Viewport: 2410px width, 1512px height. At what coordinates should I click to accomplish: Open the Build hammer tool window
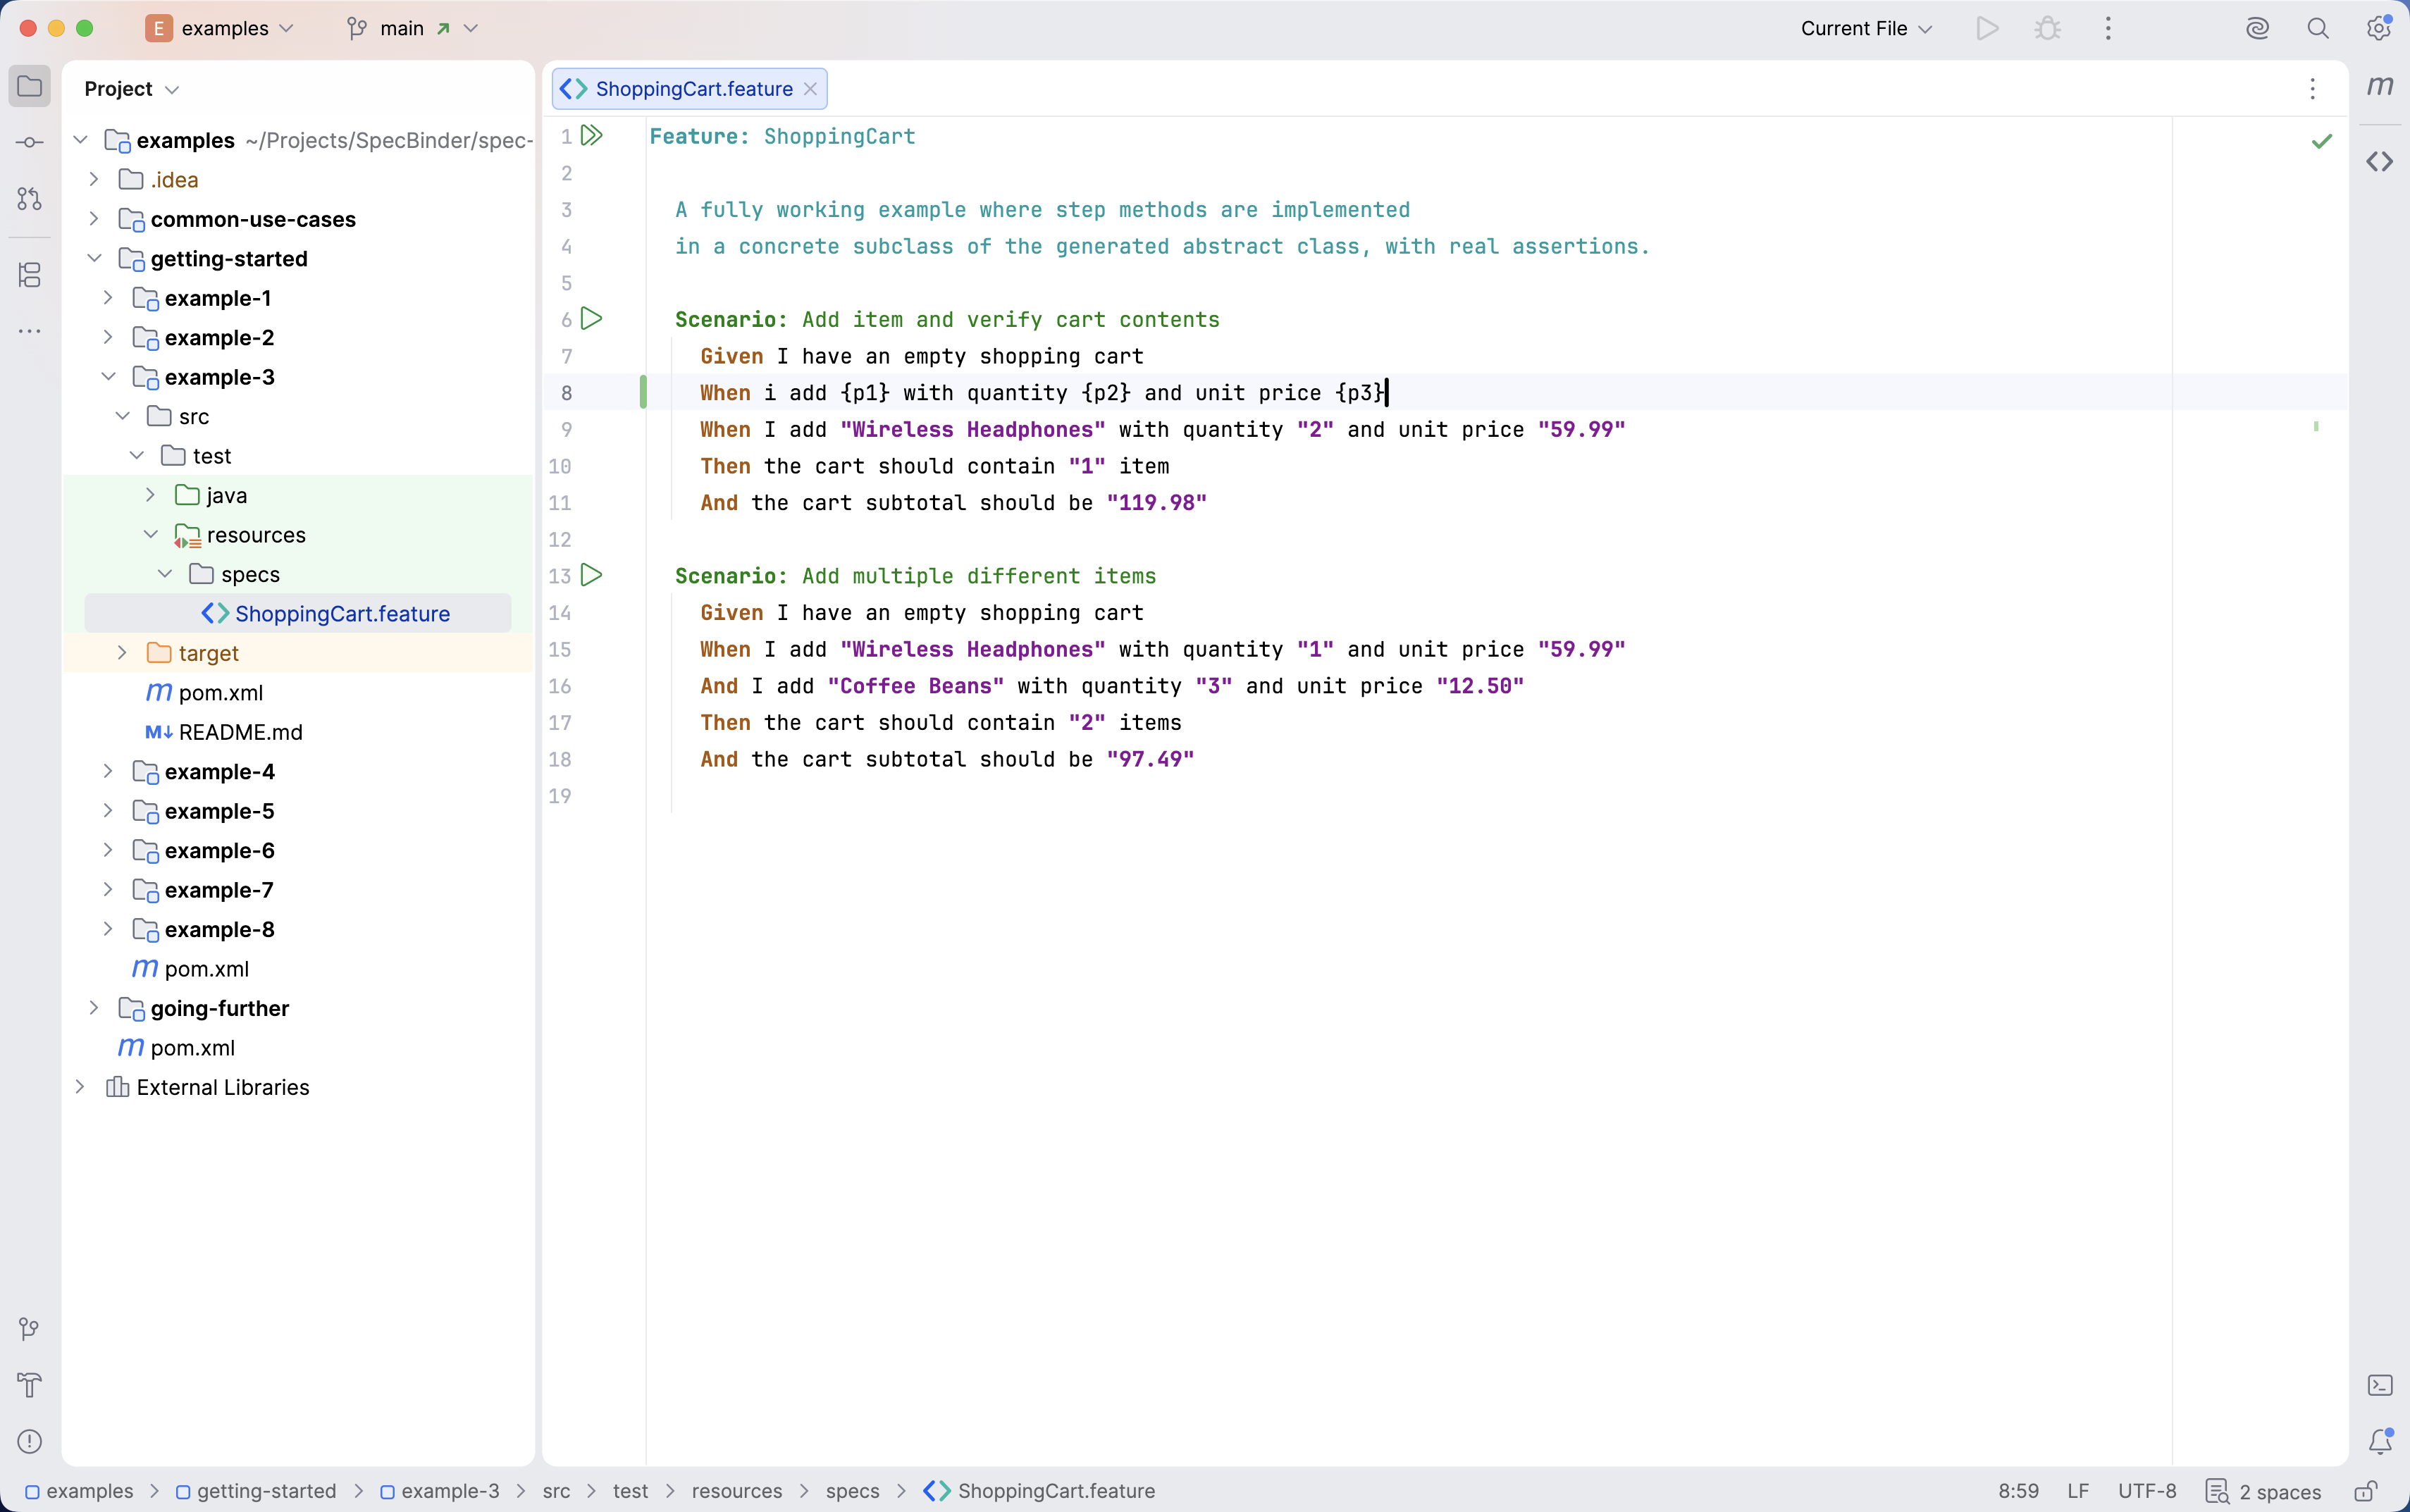[30, 1385]
